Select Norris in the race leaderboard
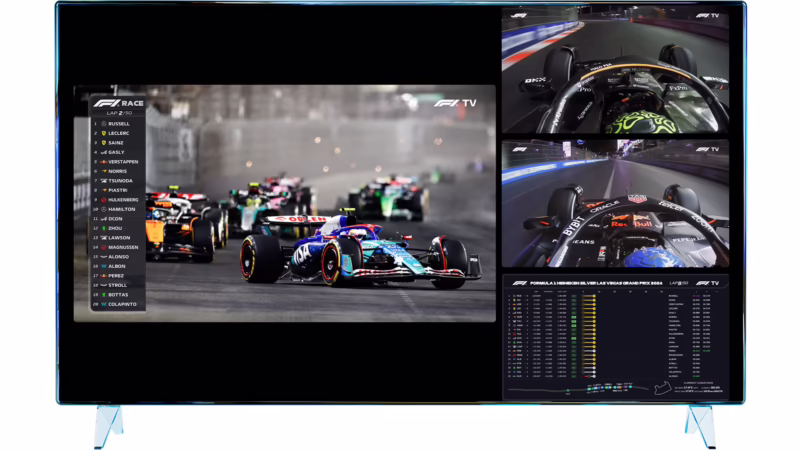The image size is (800, 450). pos(117,171)
